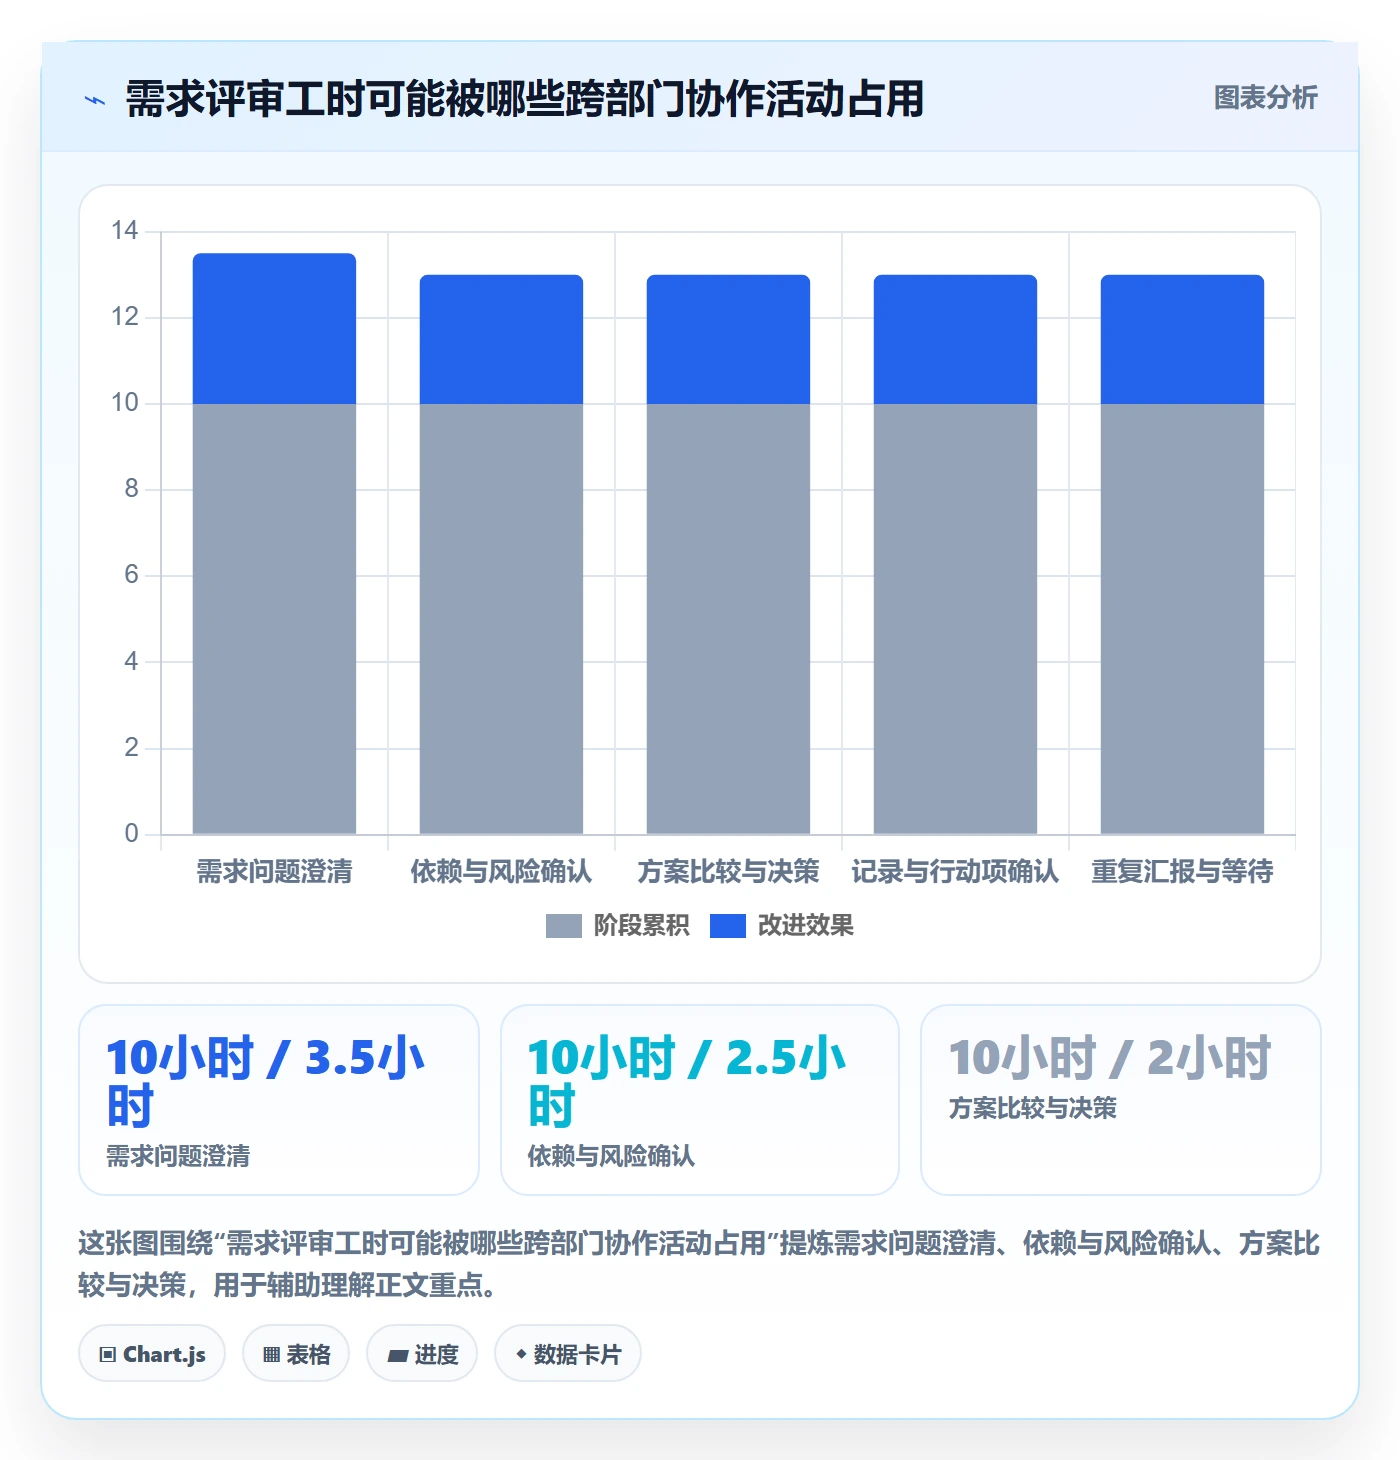
Task: Click the 10小时 / 2.5小时 data card
Action: pos(700,1100)
